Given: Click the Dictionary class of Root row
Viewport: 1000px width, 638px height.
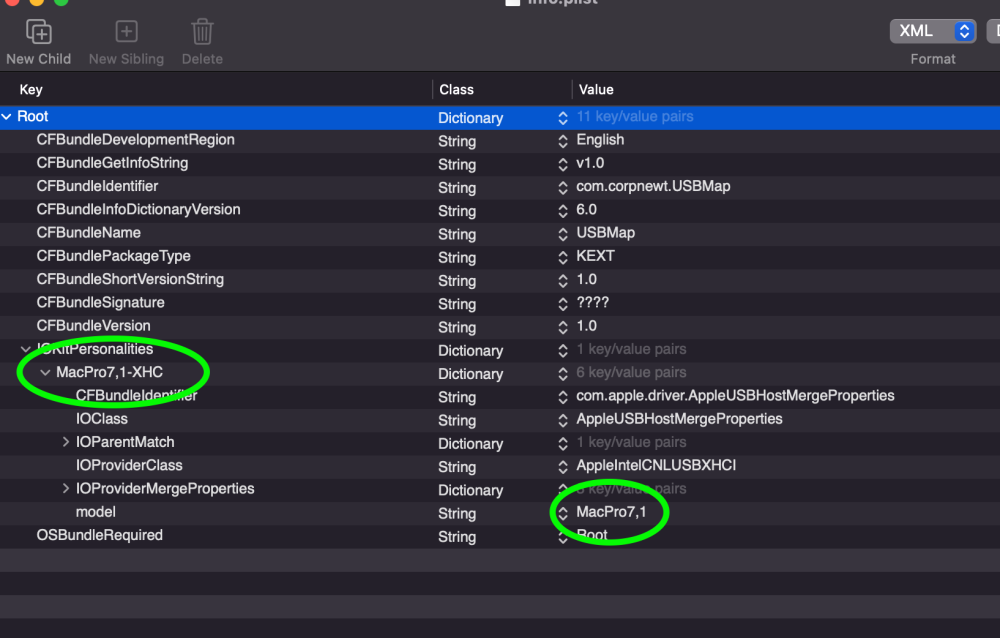Looking at the screenshot, I should (x=471, y=118).
